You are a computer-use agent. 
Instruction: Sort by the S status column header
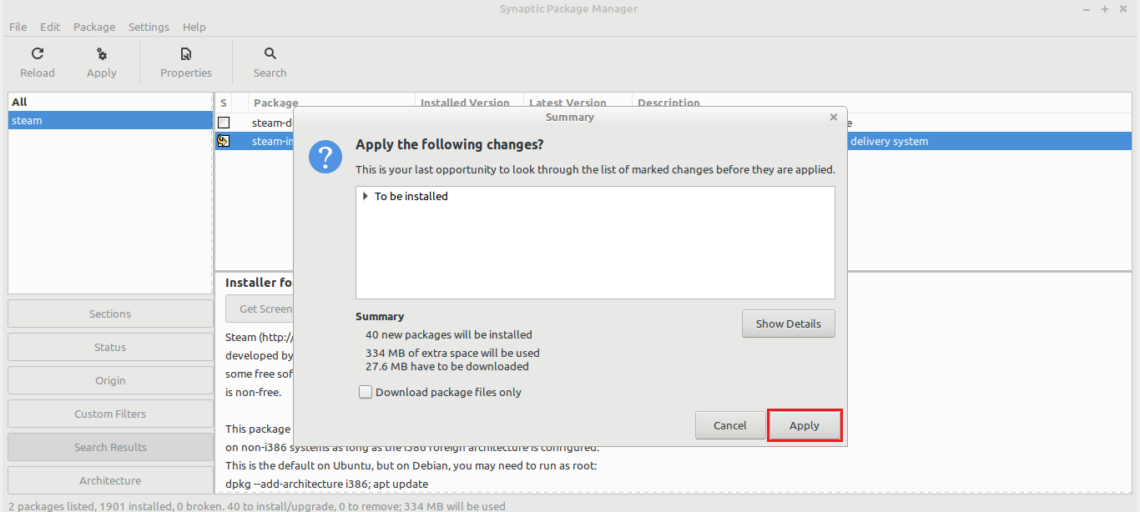[x=224, y=103]
